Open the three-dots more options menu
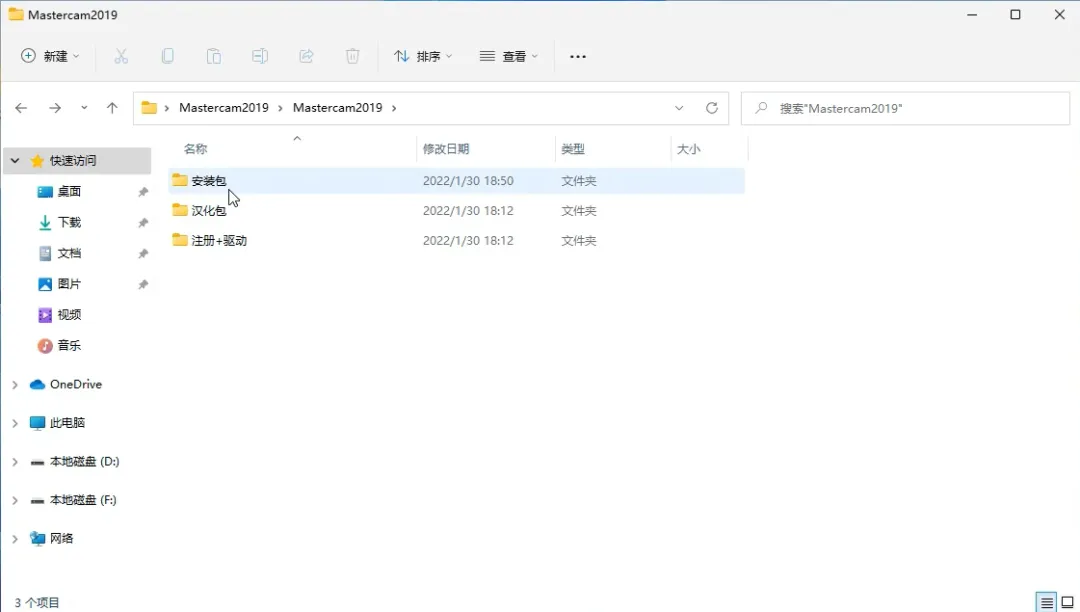 pos(578,56)
